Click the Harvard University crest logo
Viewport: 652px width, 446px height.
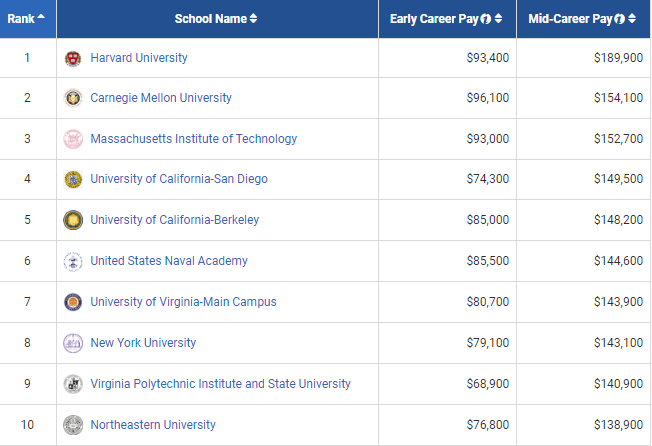click(x=72, y=58)
